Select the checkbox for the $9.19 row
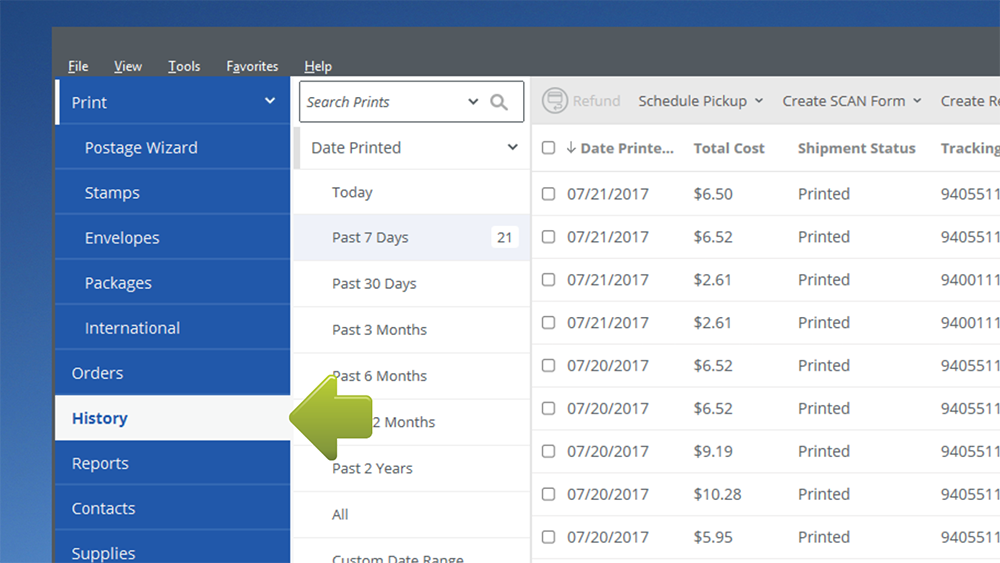Image resolution: width=1000 pixels, height=563 pixels. tap(548, 451)
